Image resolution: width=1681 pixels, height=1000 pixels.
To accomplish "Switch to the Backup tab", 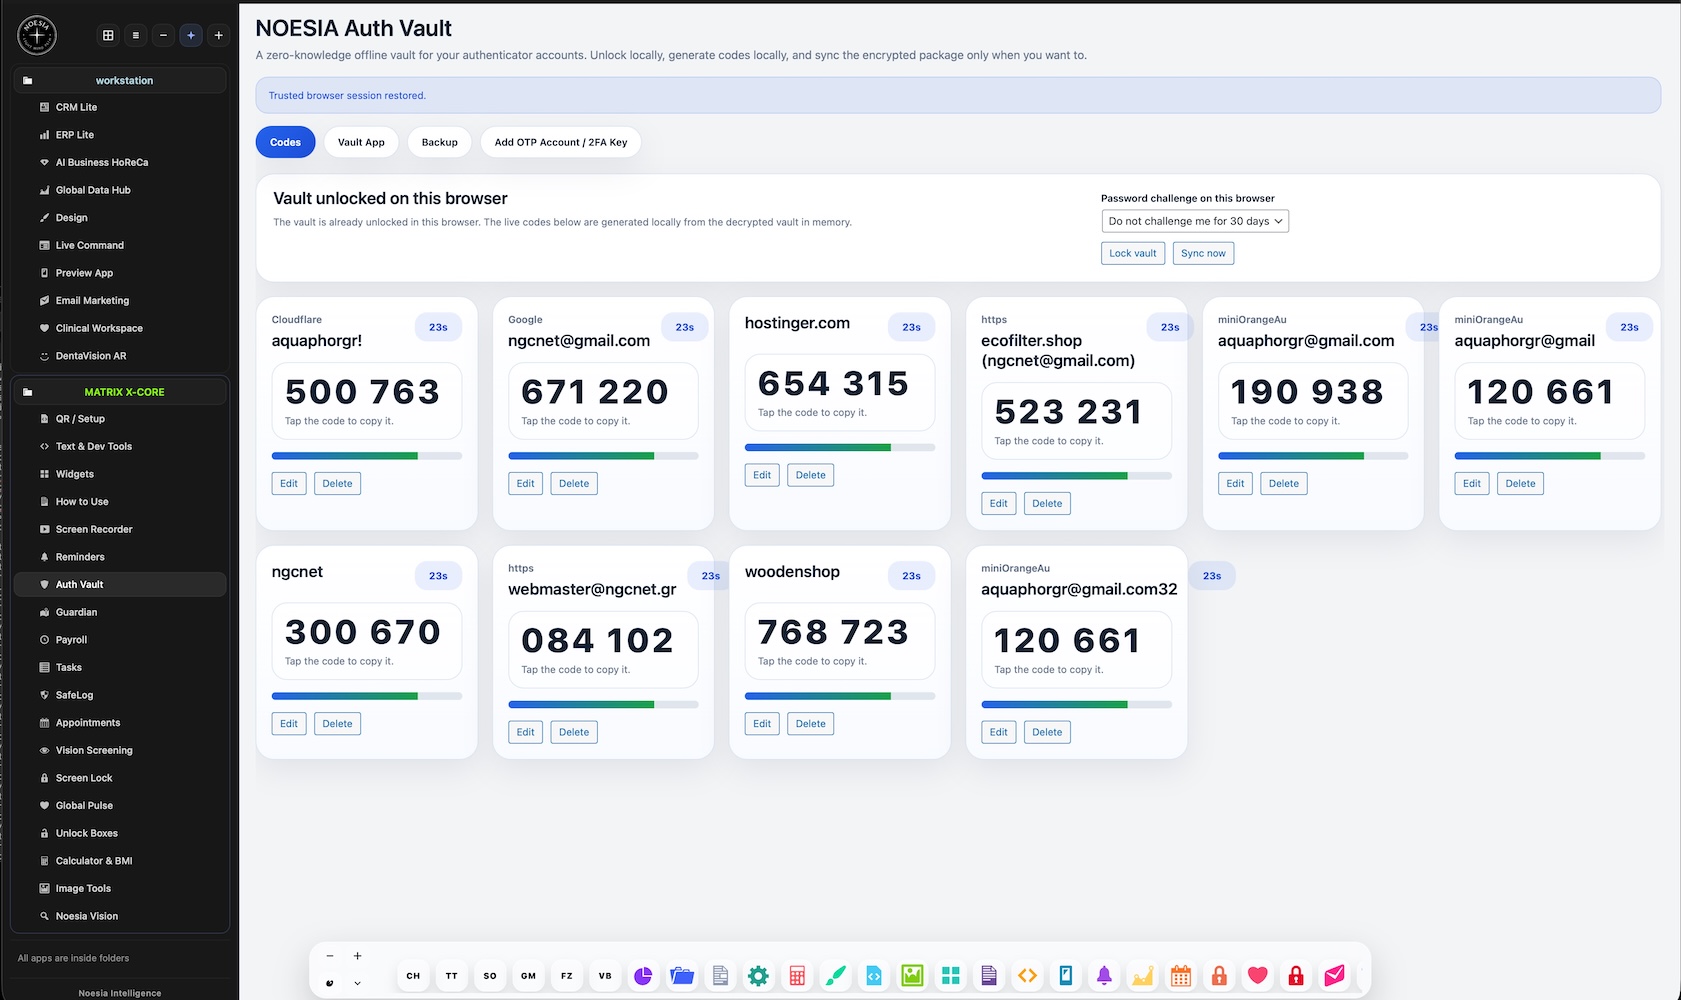I will [x=439, y=142].
